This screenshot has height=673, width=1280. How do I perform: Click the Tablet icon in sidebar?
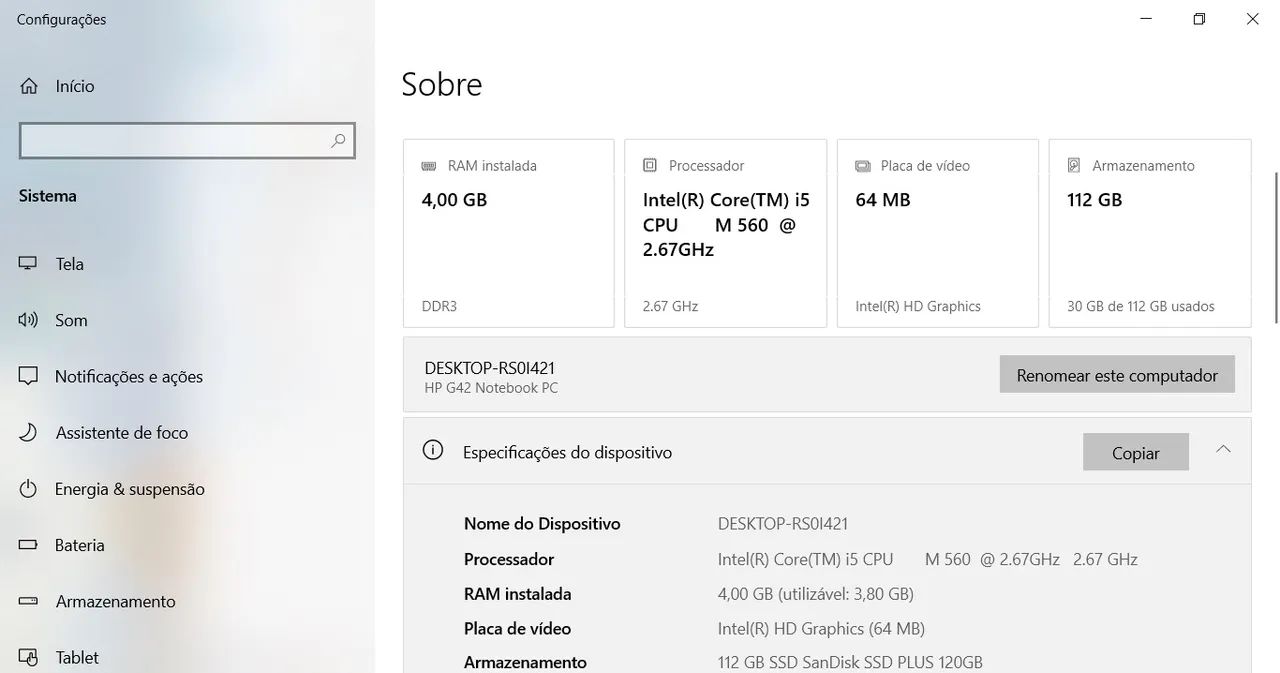point(28,657)
